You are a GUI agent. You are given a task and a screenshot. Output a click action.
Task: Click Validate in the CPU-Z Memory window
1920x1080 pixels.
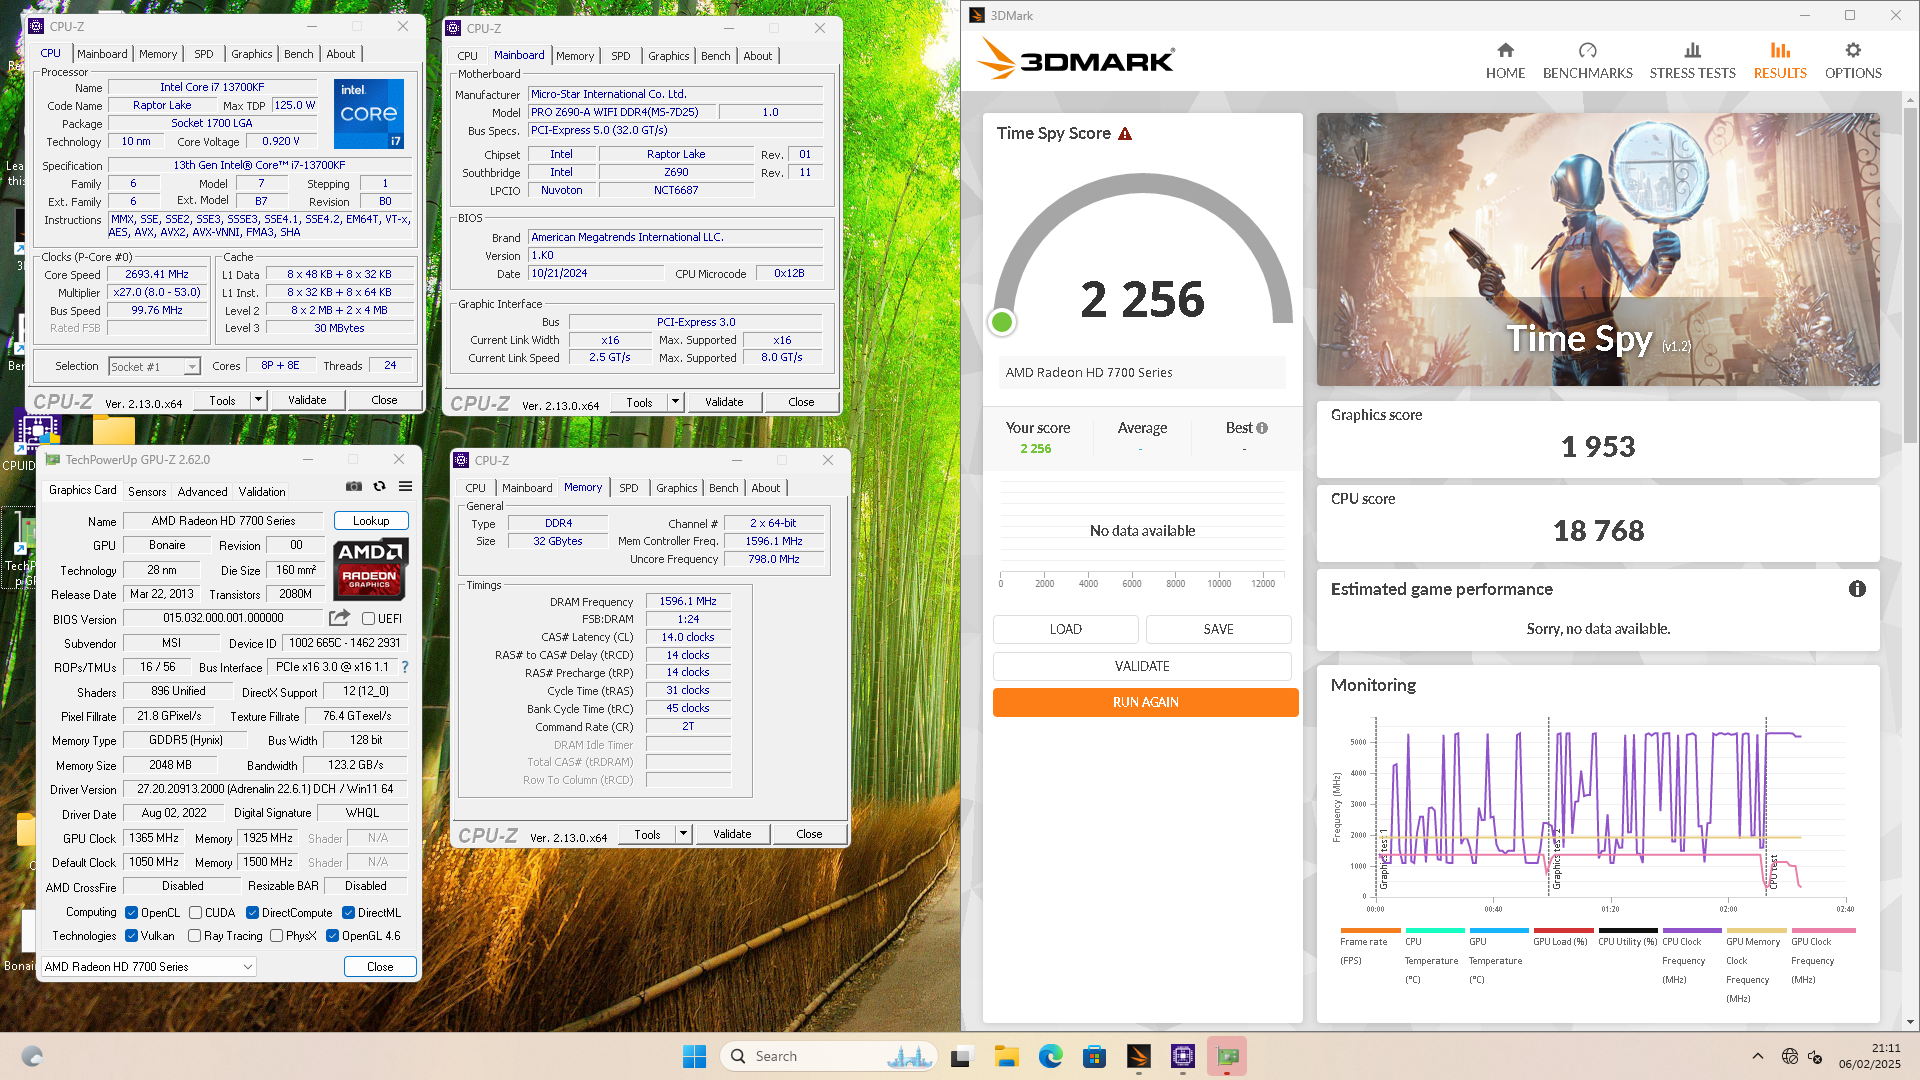[732, 834]
